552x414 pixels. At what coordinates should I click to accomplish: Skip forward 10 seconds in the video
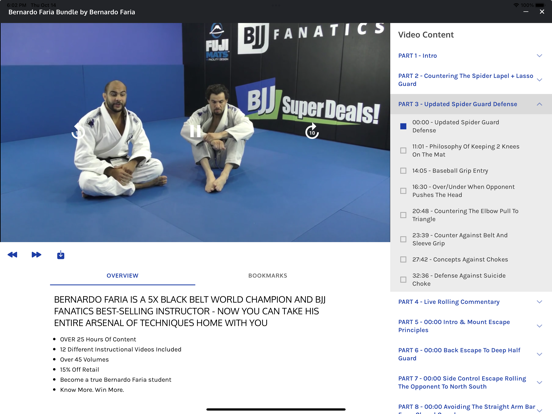click(x=312, y=131)
